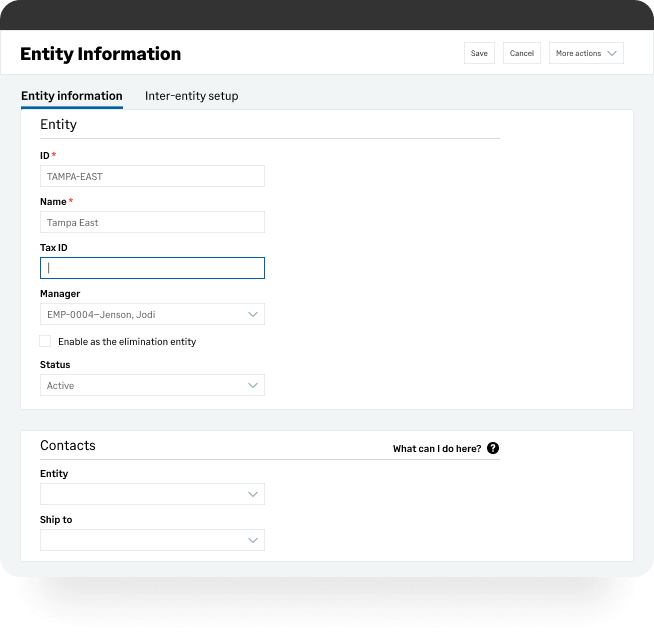Image resolution: width=654 pixels, height=641 pixels.
Task: Click the Cancel button
Action: click(521, 53)
